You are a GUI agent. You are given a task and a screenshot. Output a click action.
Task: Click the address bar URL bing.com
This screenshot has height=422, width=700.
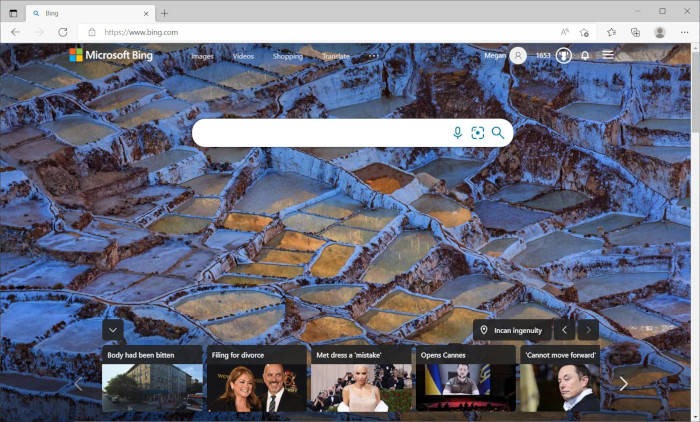click(141, 32)
